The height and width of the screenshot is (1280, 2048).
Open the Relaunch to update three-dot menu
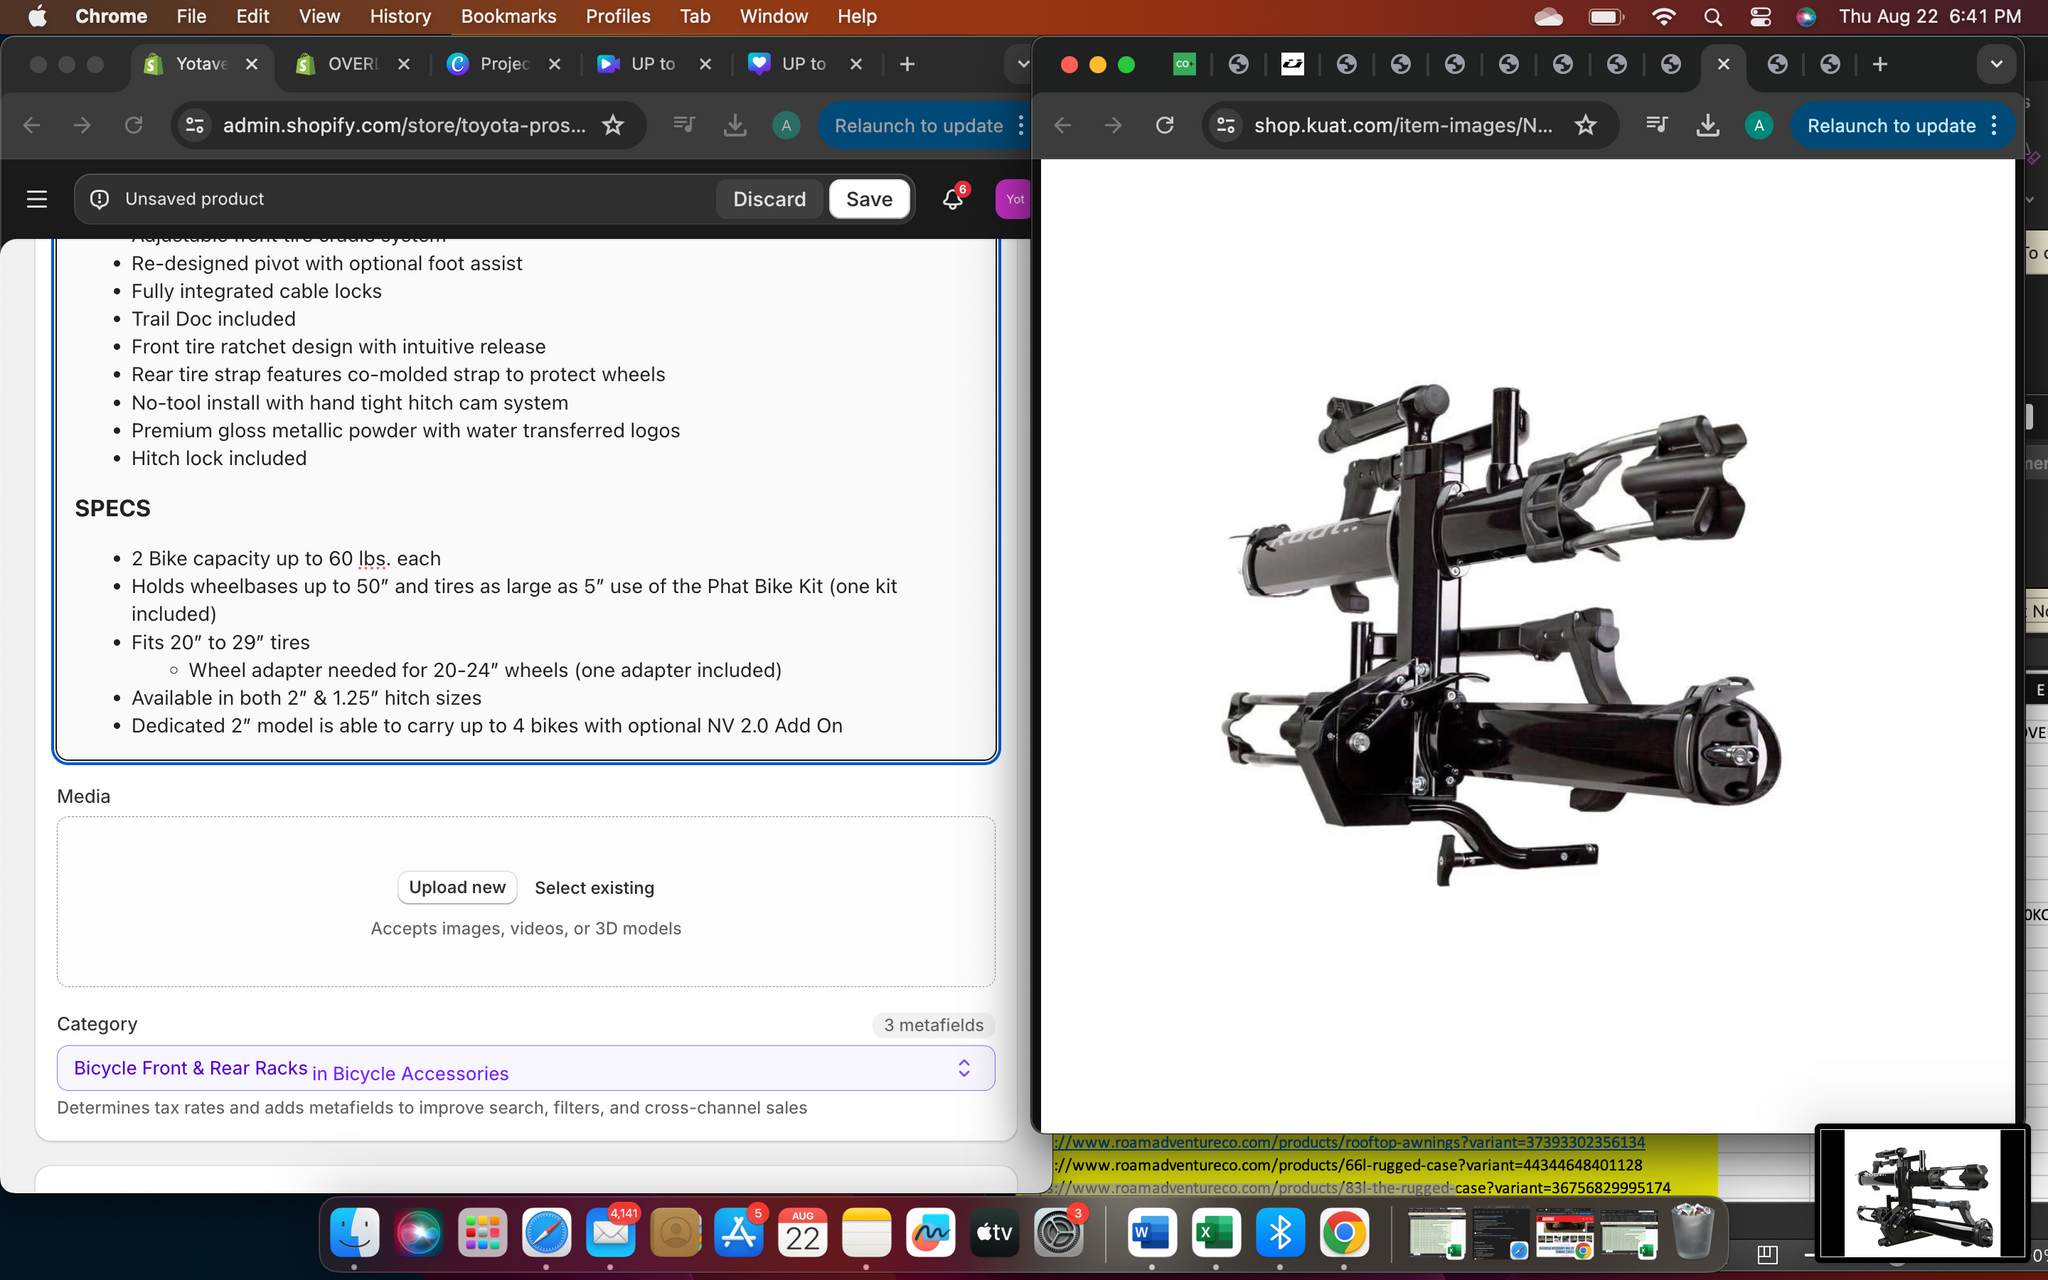click(1994, 125)
